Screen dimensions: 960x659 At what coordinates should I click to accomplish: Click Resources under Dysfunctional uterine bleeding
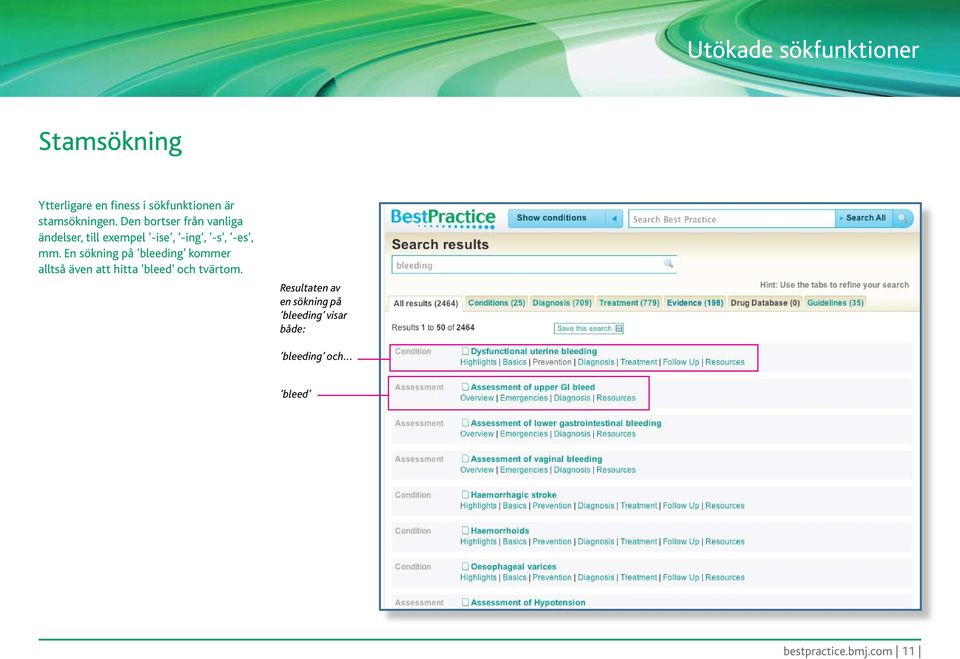pos(725,362)
